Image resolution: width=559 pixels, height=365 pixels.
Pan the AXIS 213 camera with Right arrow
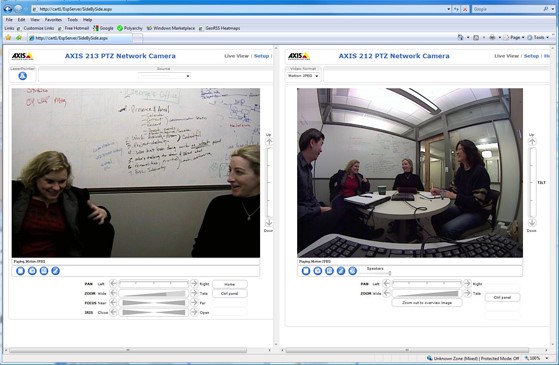(194, 283)
